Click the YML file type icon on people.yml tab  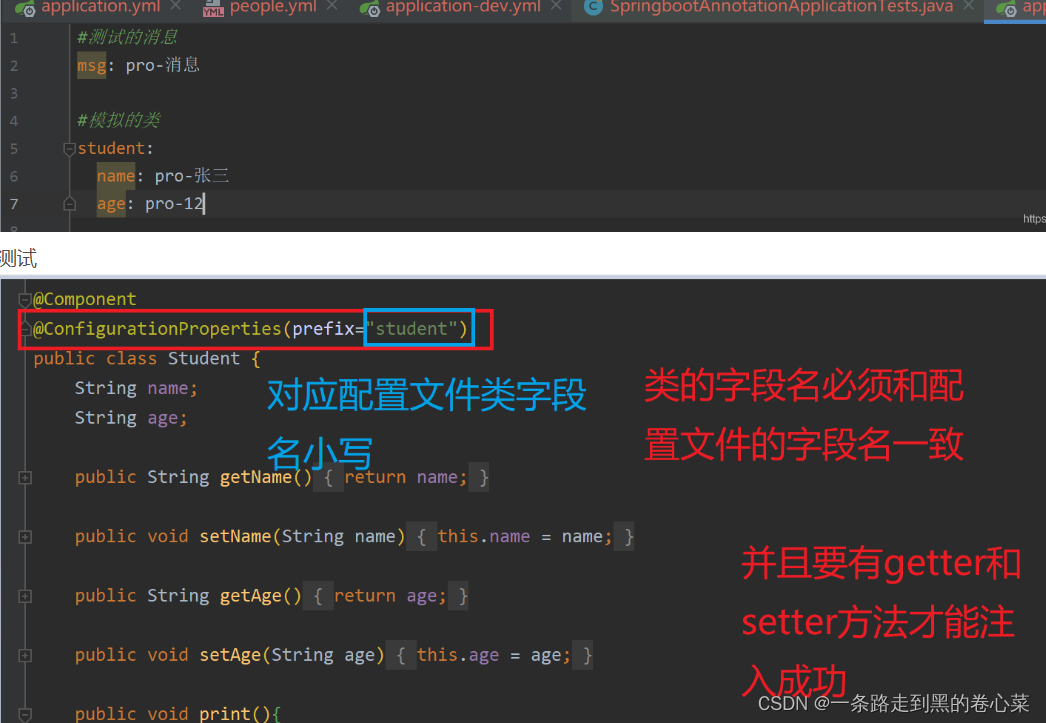coord(214,10)
